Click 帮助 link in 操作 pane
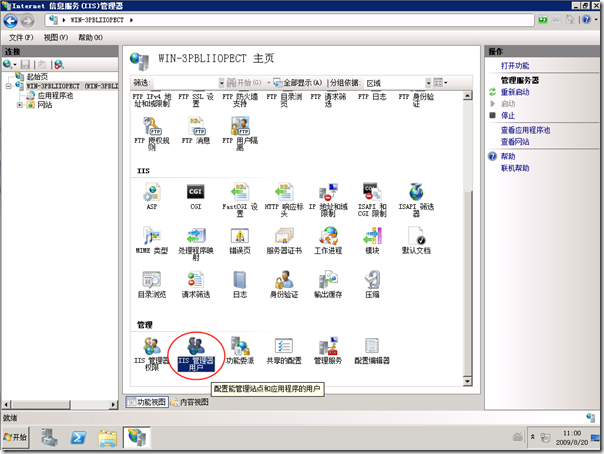604x454 pixels. (x=508, y=156)
